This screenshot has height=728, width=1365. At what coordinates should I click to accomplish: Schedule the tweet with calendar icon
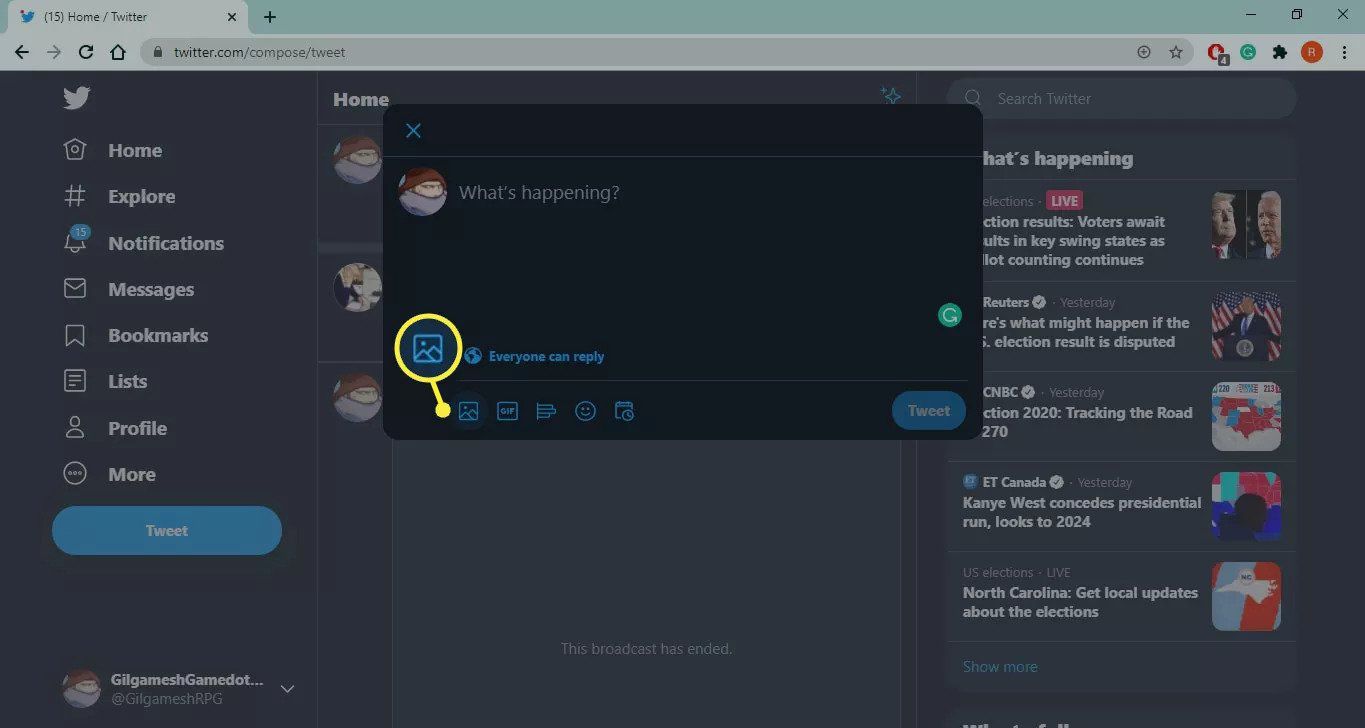[624, 411]
